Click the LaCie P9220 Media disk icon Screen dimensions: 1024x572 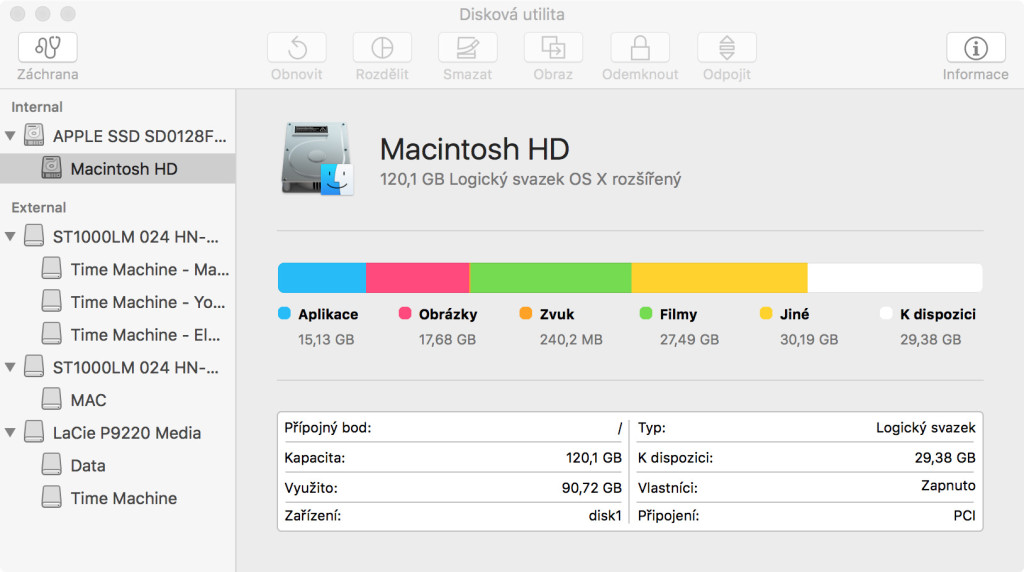[34, 432]
